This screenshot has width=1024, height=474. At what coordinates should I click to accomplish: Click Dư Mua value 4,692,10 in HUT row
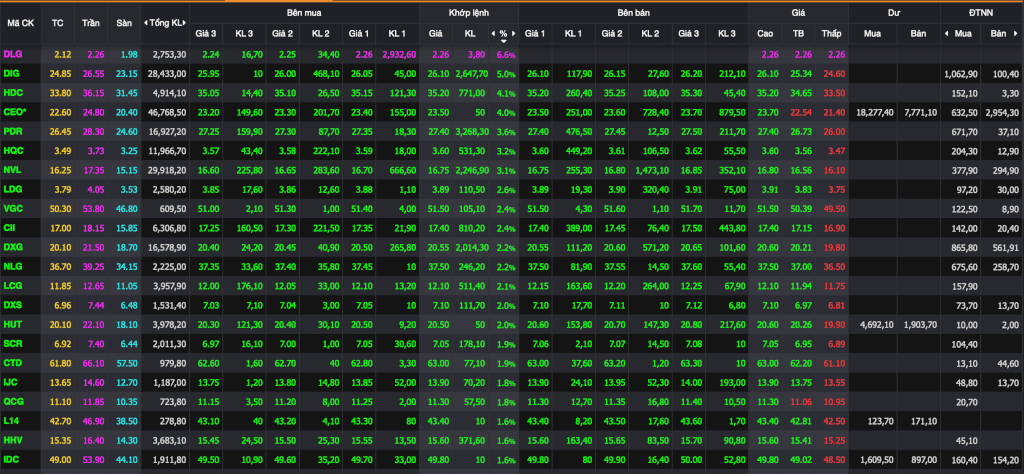(x=878, y=325)
